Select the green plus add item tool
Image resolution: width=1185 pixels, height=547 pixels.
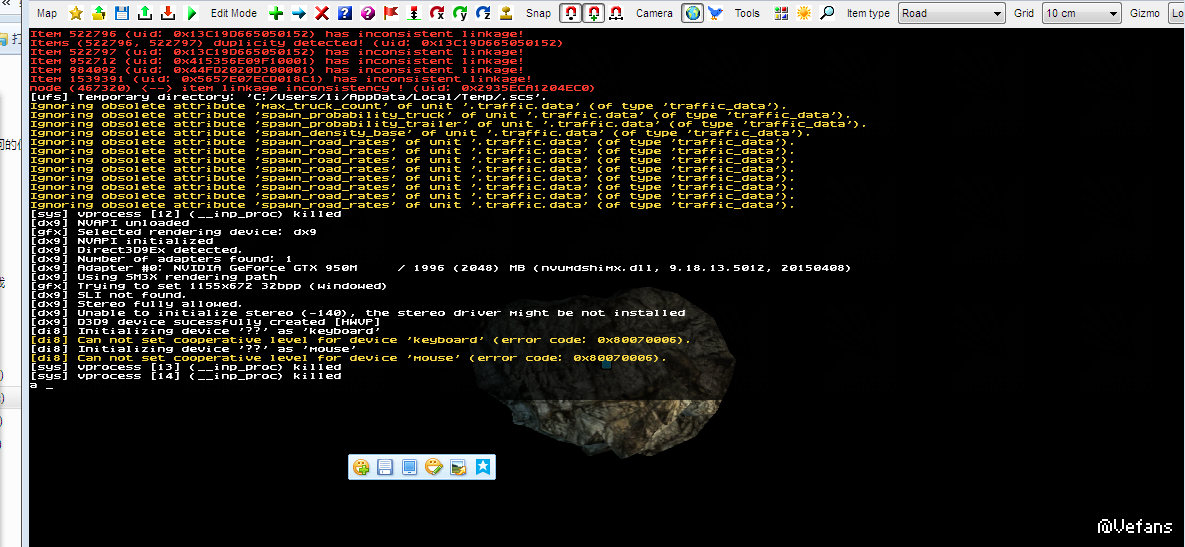[x=276, y=13]
